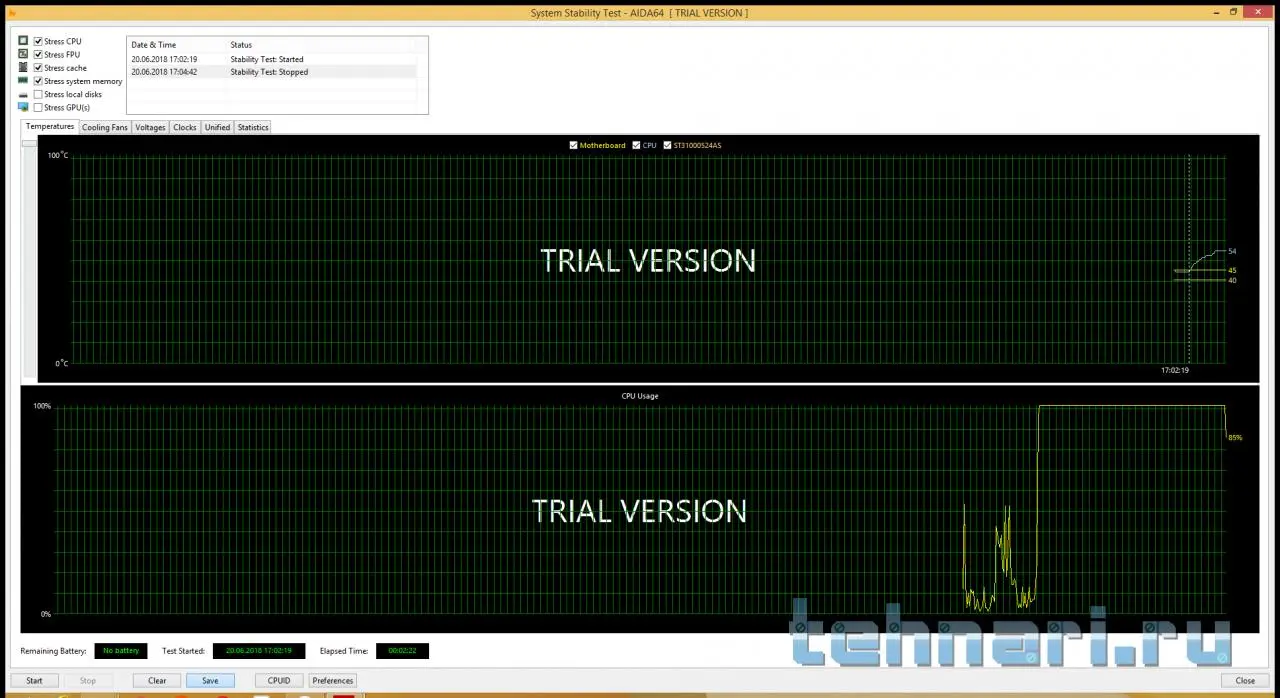Click the RAM module icon beside Stress system memory
The height and width of the screenshot is (698, 1280).
pyautogui.click(x=23, y=80)
